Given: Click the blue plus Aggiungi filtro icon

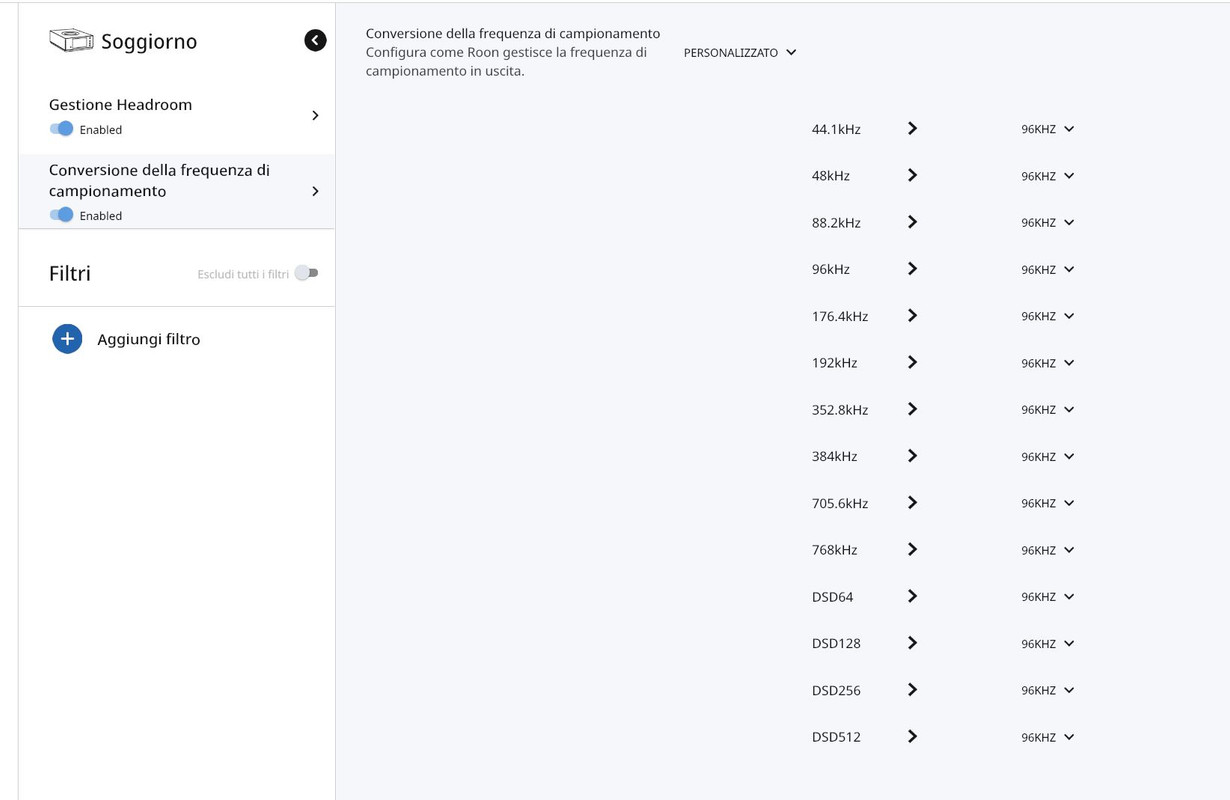Looking at the screenshot, I should (67, 339).
